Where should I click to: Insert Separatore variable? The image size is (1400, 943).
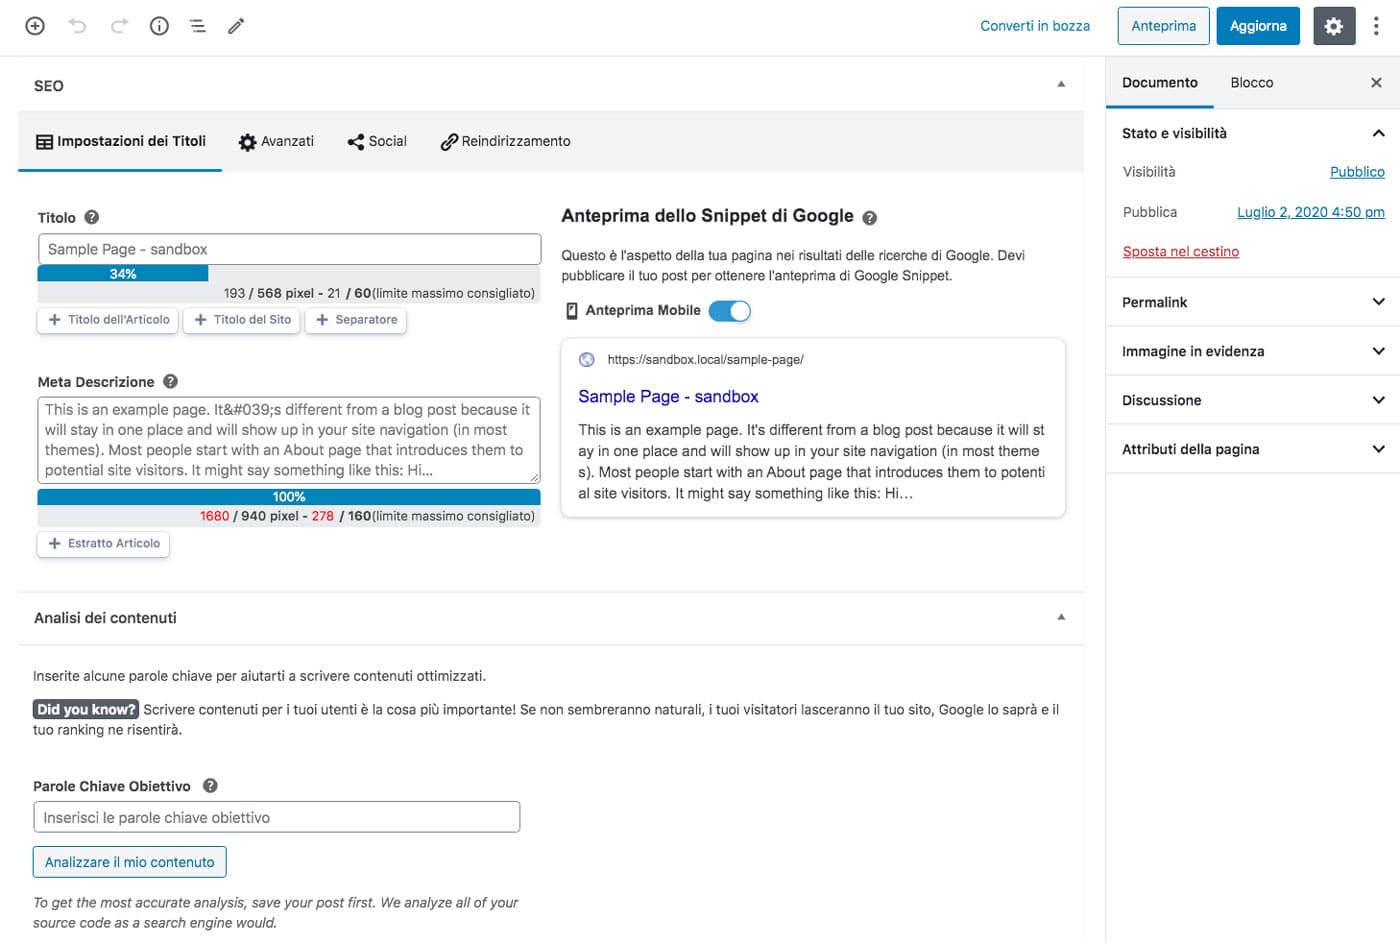coord(356,320)
